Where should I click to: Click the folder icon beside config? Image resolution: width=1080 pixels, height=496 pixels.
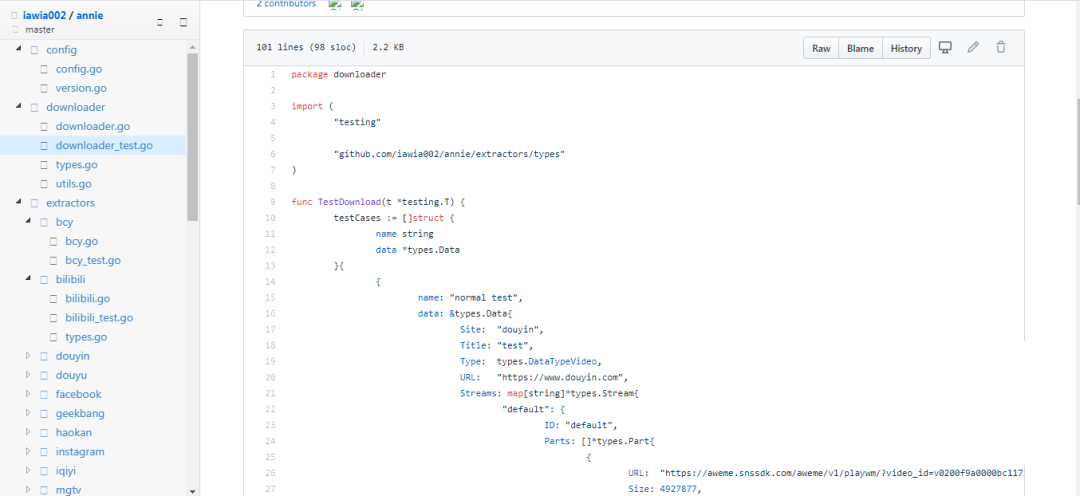[34, 50]
